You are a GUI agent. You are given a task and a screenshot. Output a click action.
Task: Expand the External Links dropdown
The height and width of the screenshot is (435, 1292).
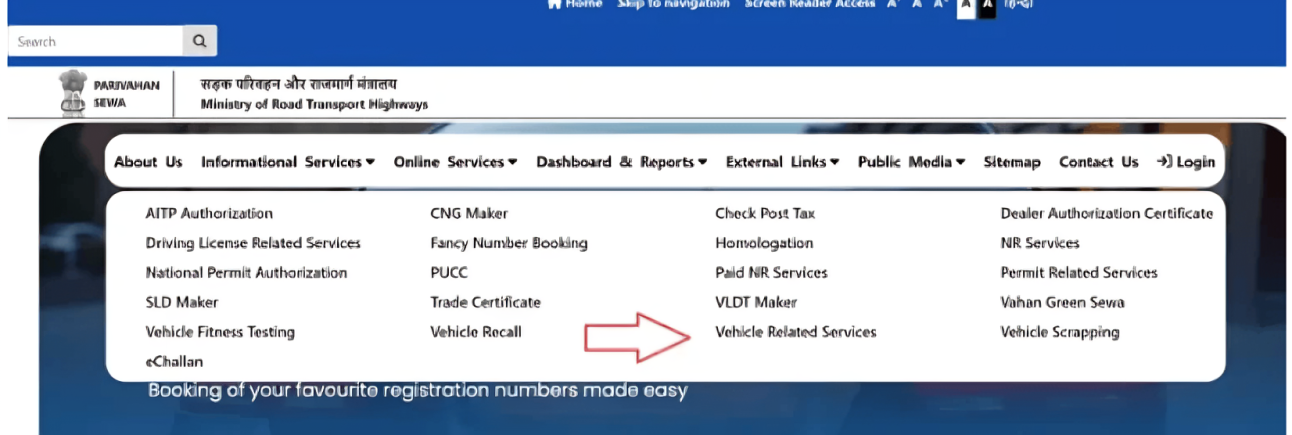tap(782, 162)
